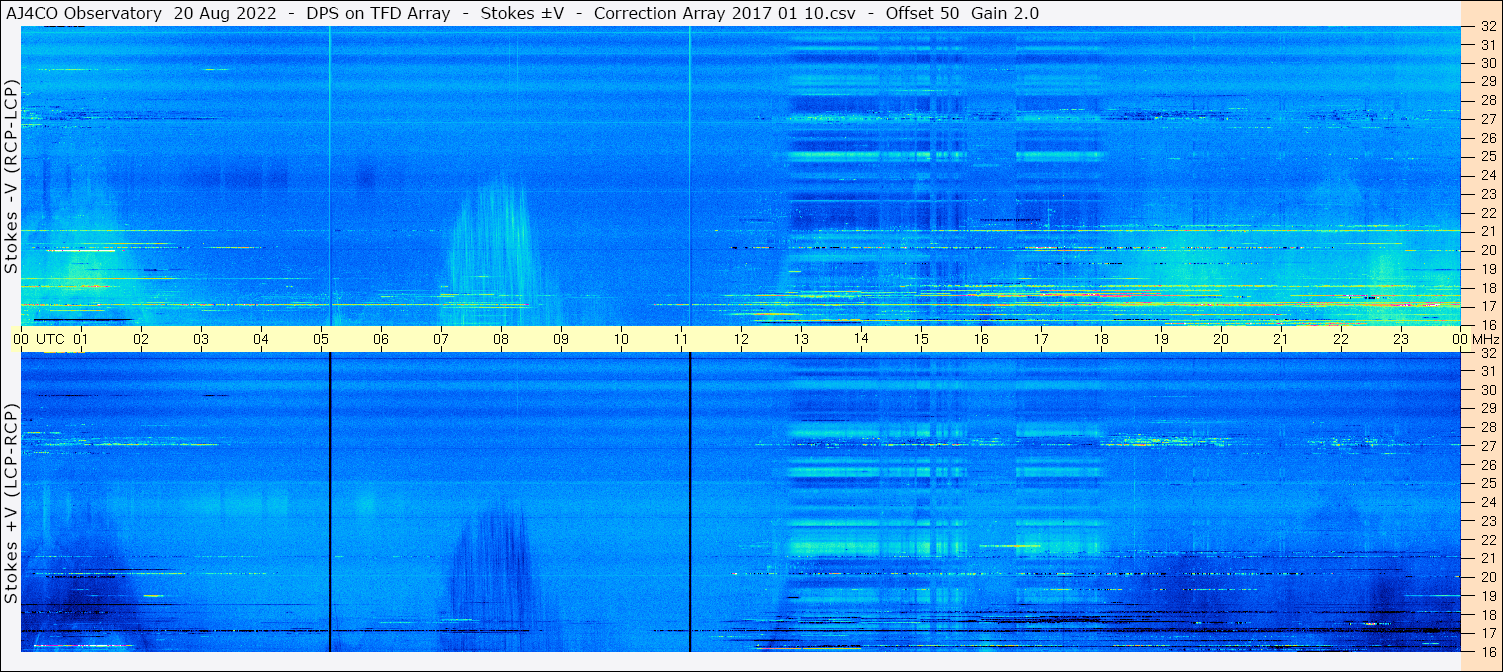Click the "Stokes +V (LCP-RCP)" axis label

click(11, 503)
